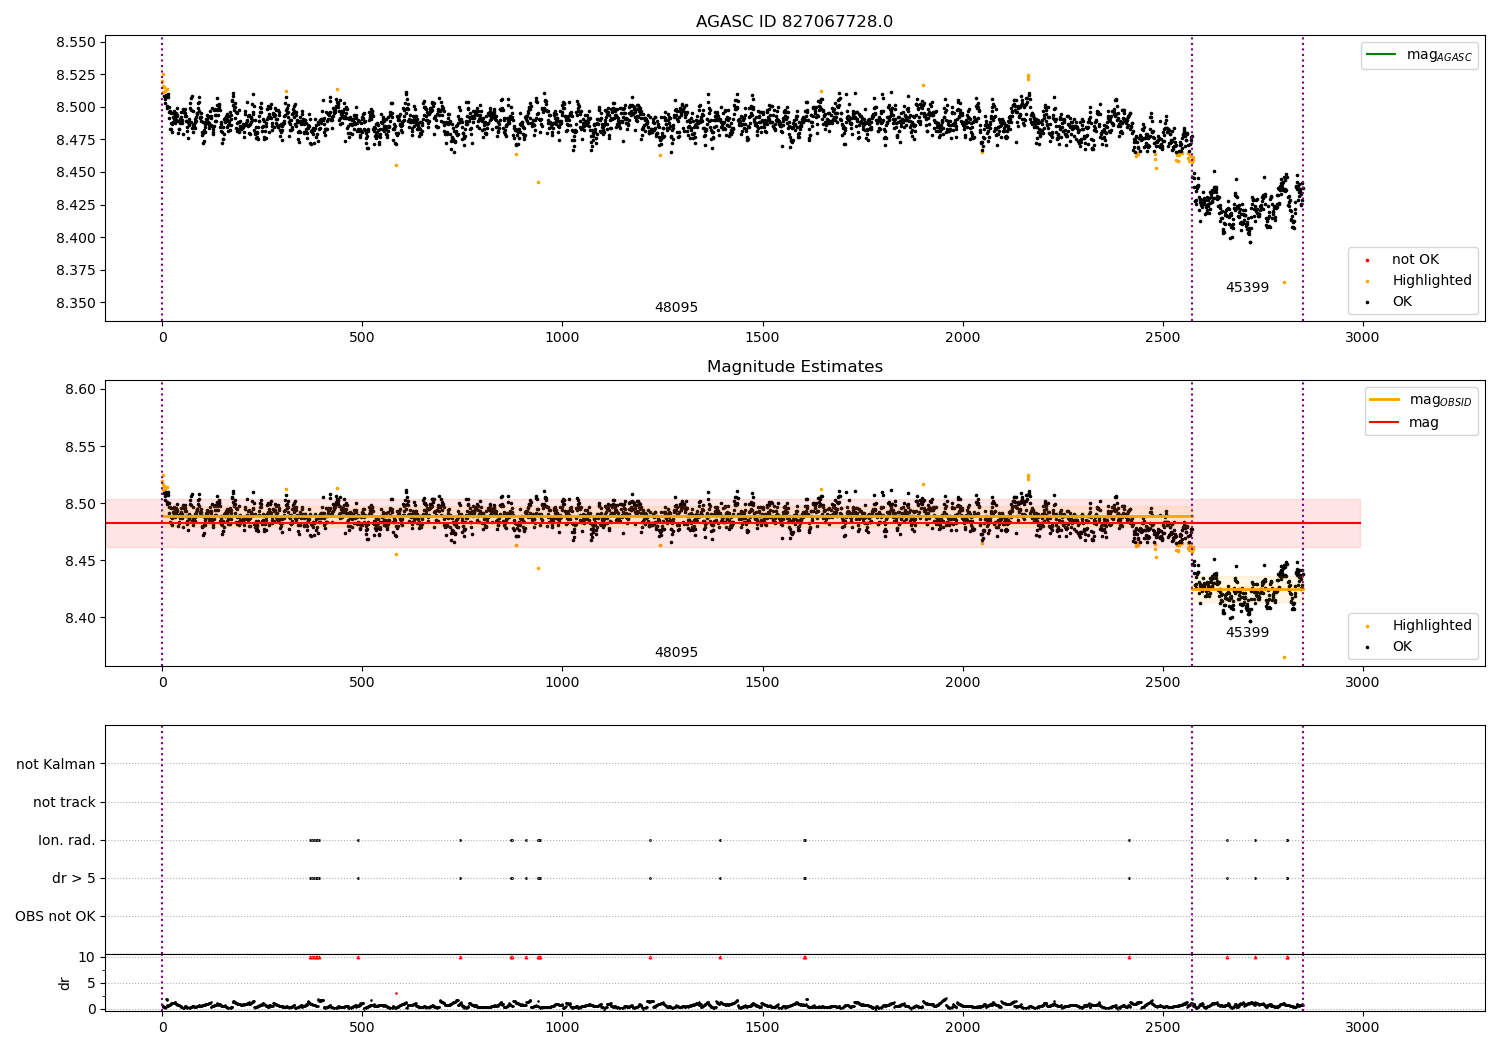Select the 'not OK' legend entry
Screen dimensions: 1500x1050
1415,260
